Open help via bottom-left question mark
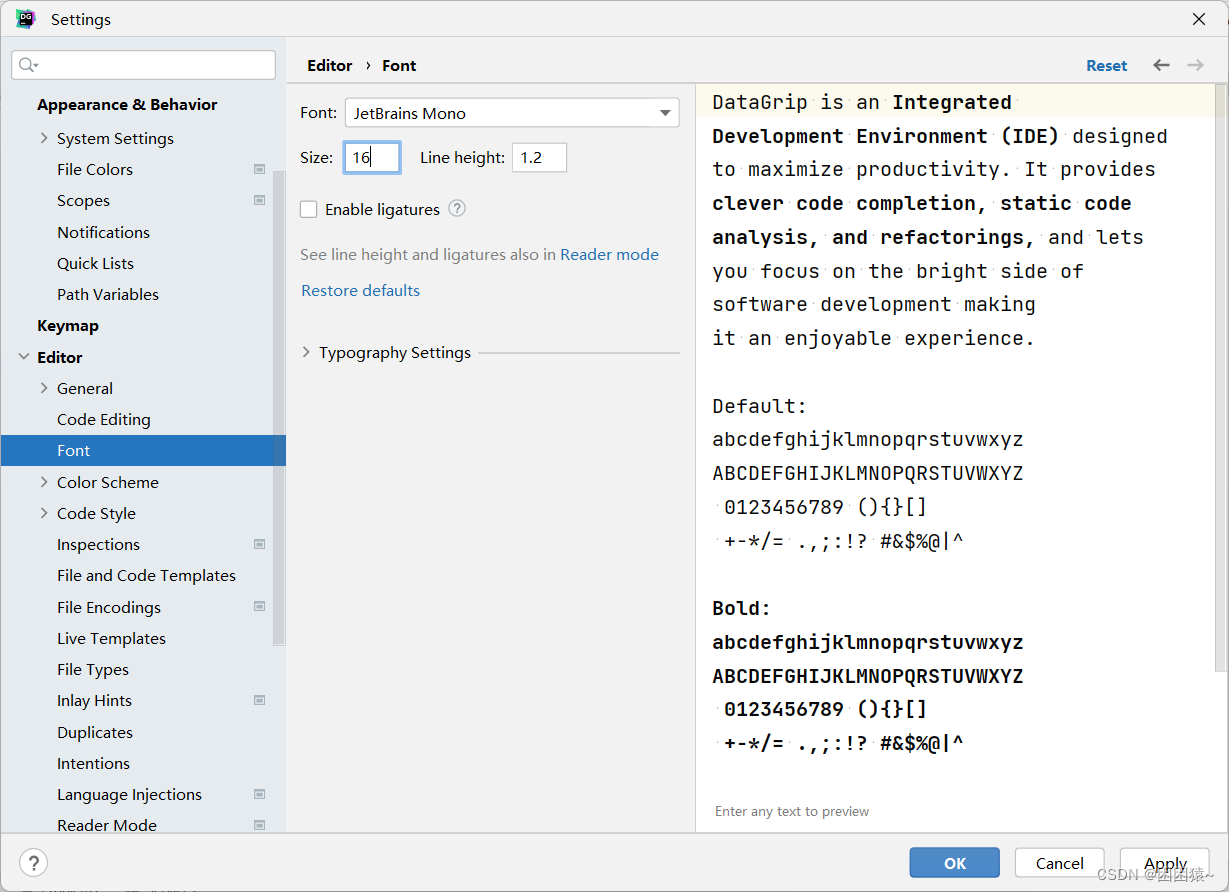The width and height of the screenshot is (1229, 892). click(33, 863)
